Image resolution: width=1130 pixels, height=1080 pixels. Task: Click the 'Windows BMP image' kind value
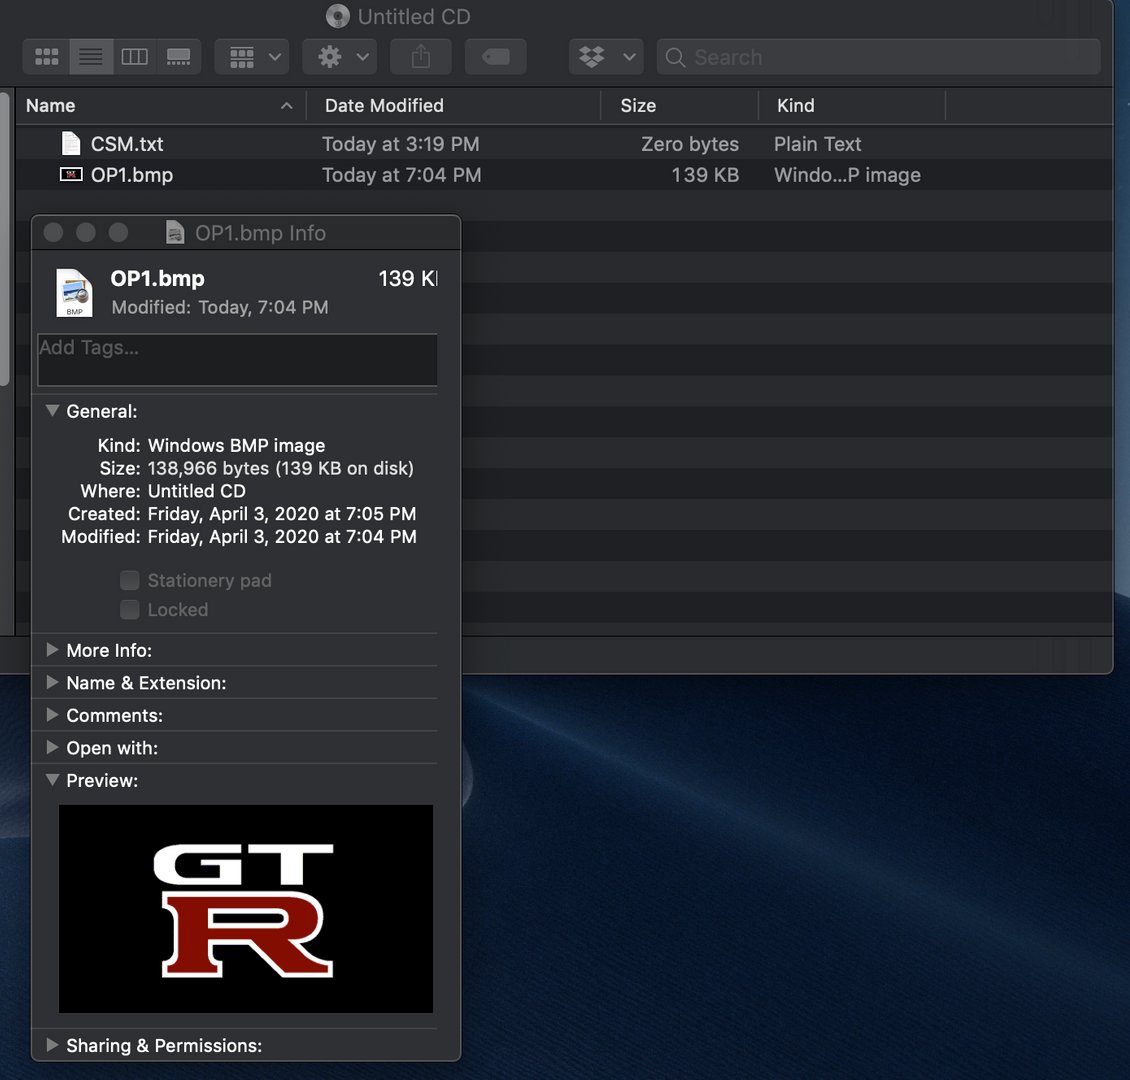[236, 445]
